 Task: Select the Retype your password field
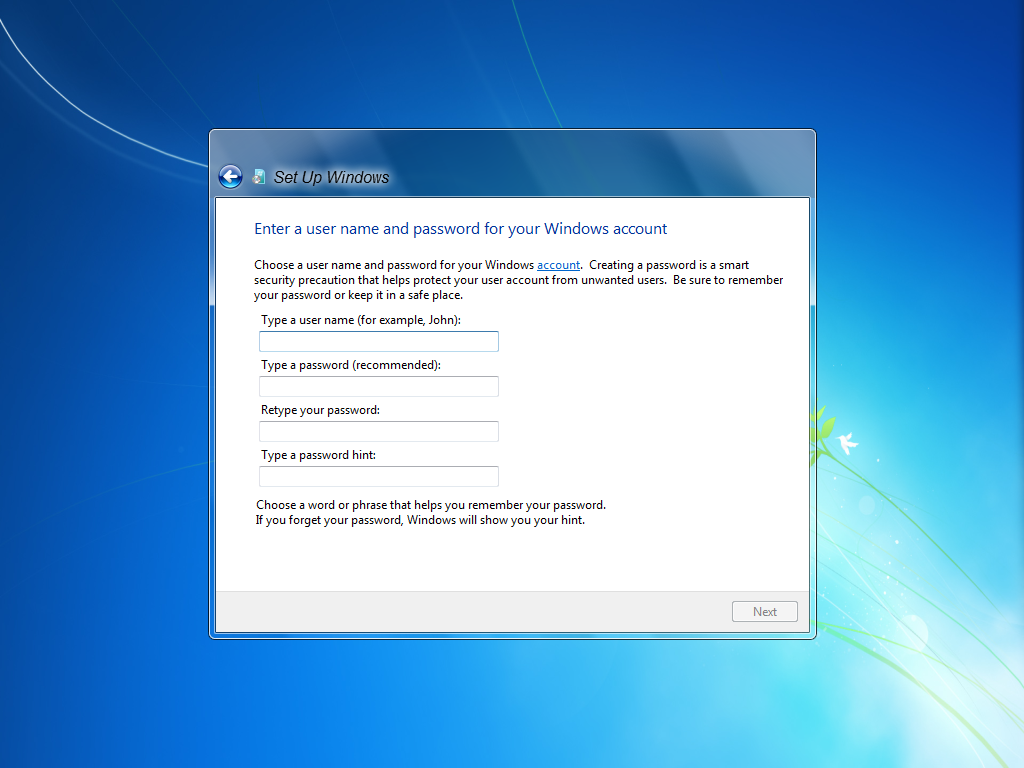pos(379,432)
